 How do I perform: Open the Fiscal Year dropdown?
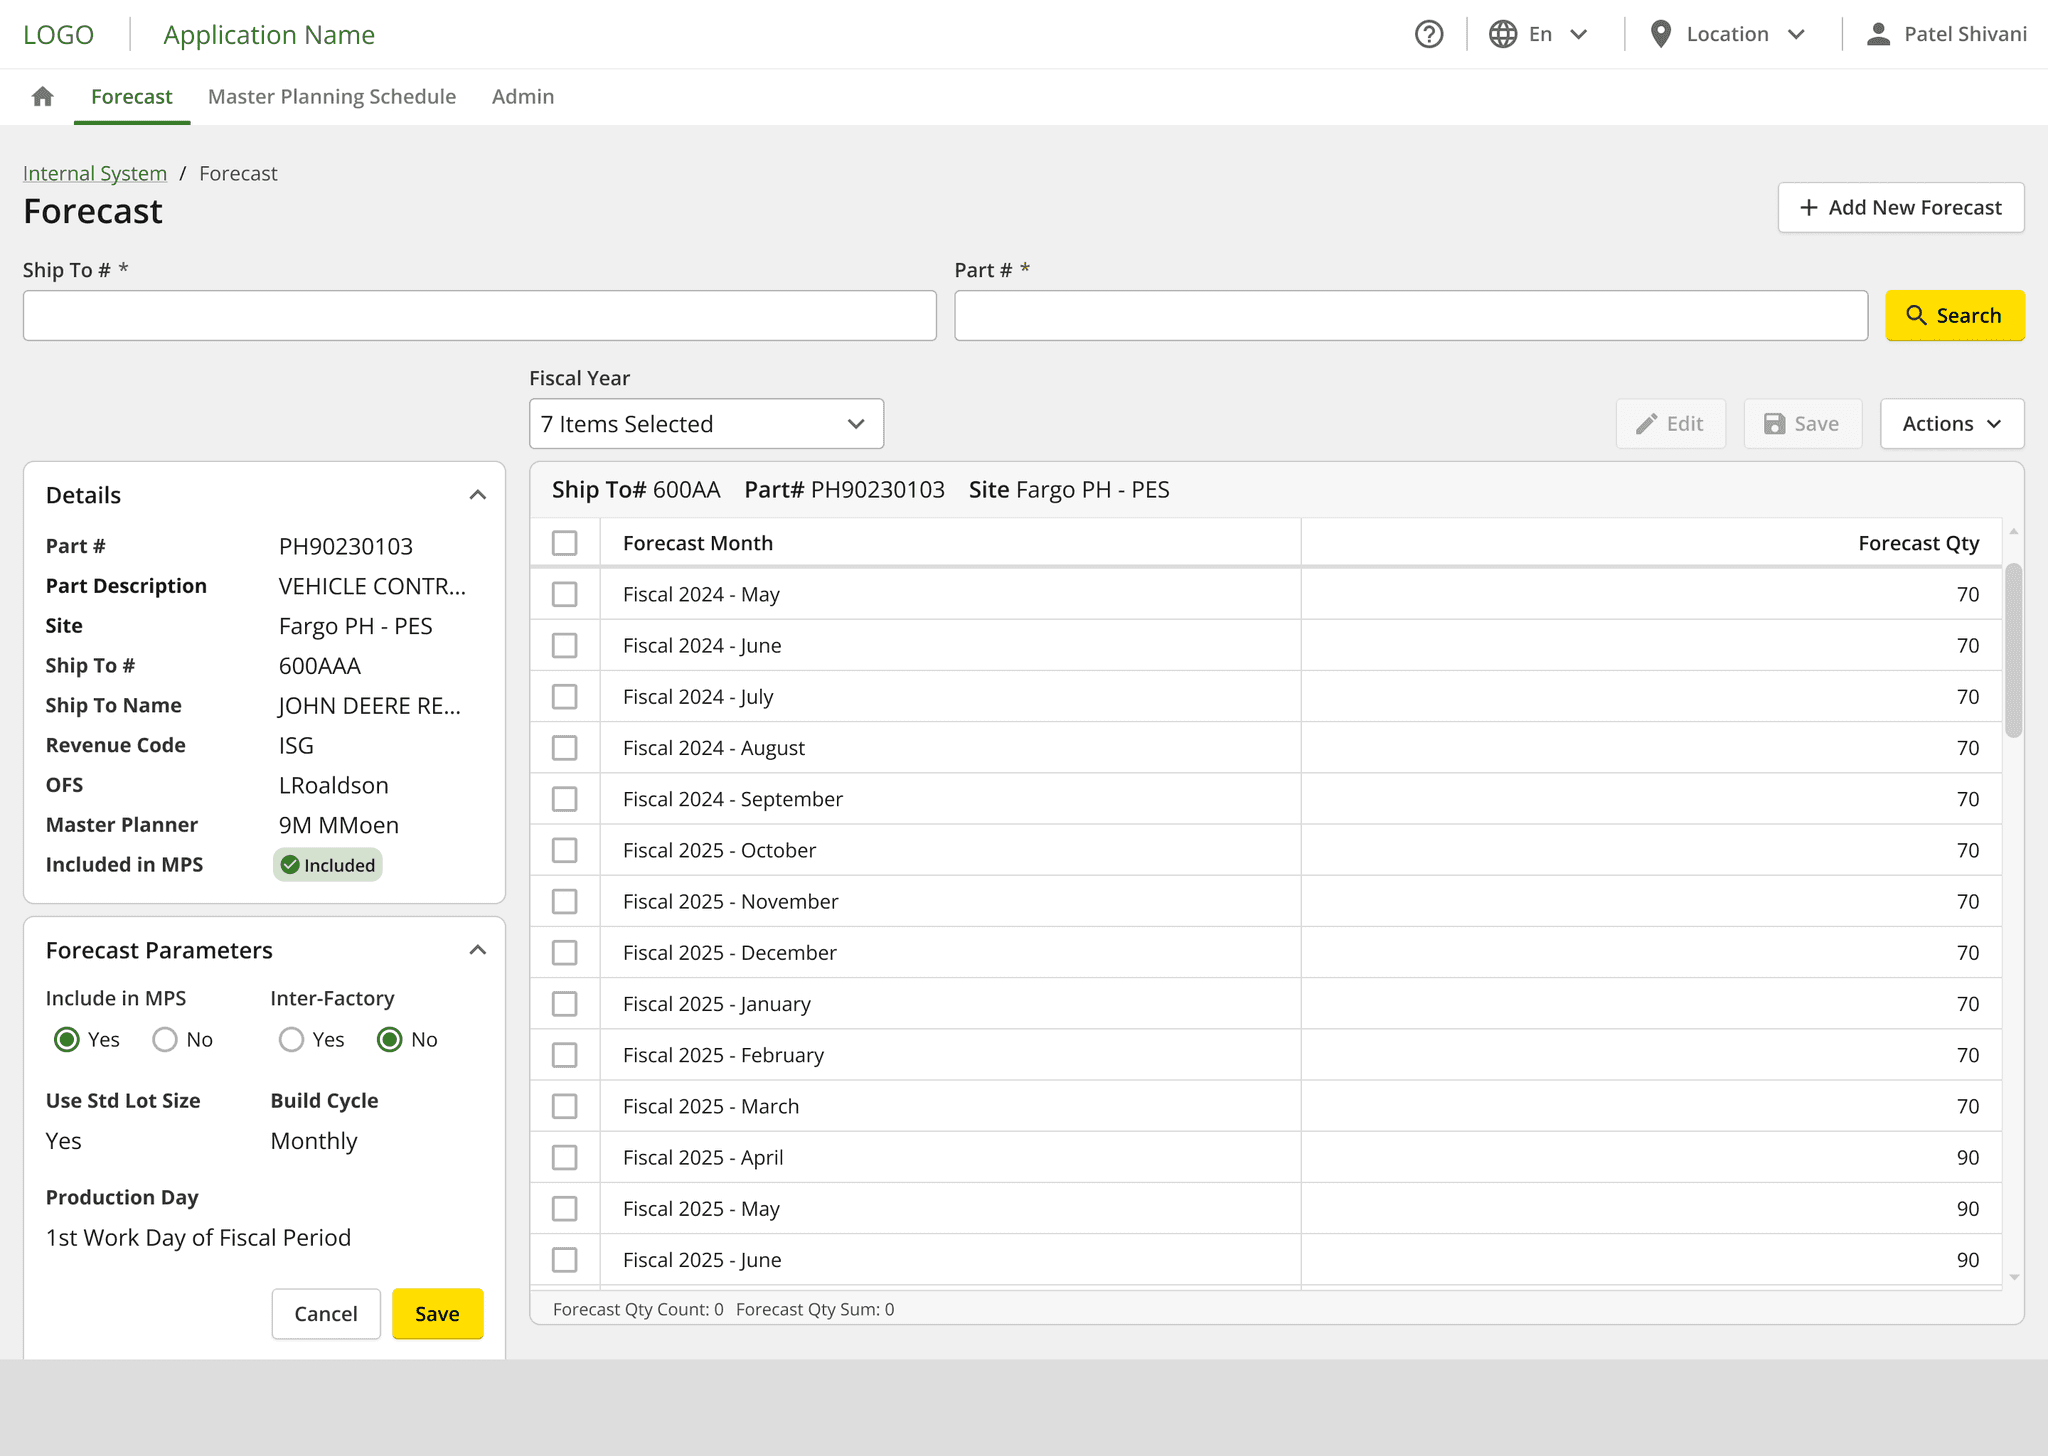pyautogui.click(x=706, y=424)
